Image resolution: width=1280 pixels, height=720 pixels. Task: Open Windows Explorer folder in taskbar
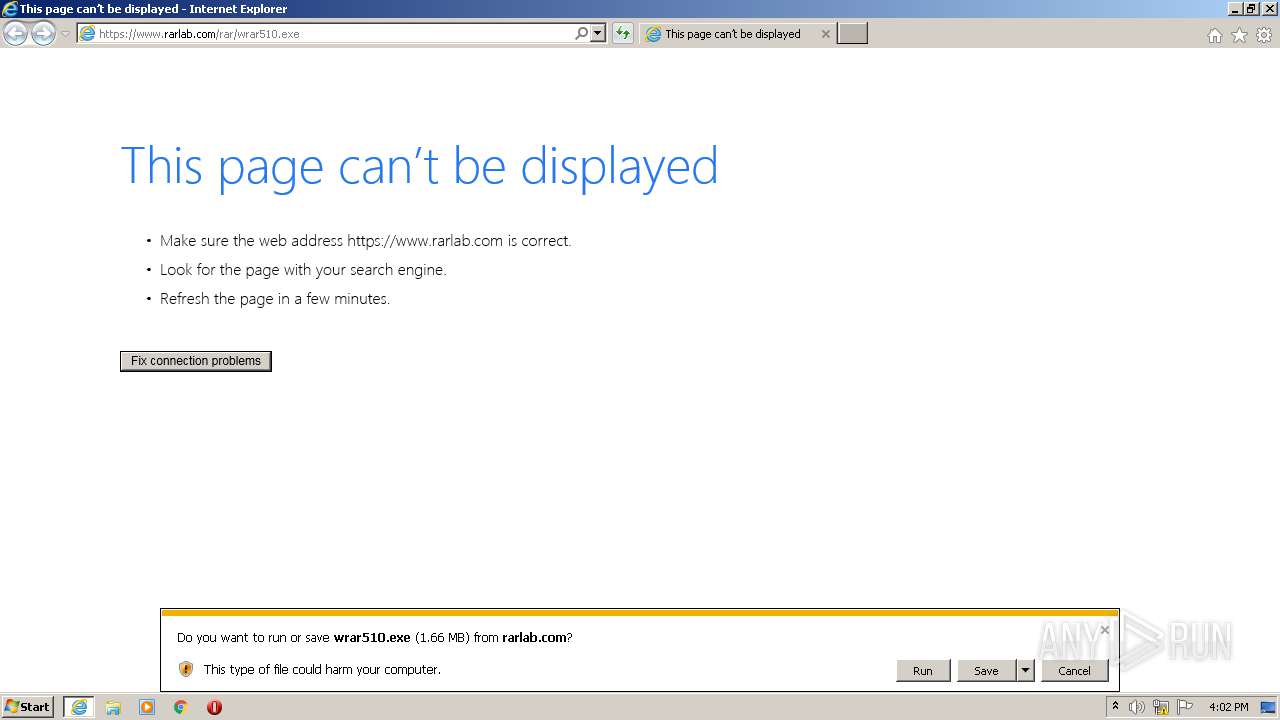113,707
